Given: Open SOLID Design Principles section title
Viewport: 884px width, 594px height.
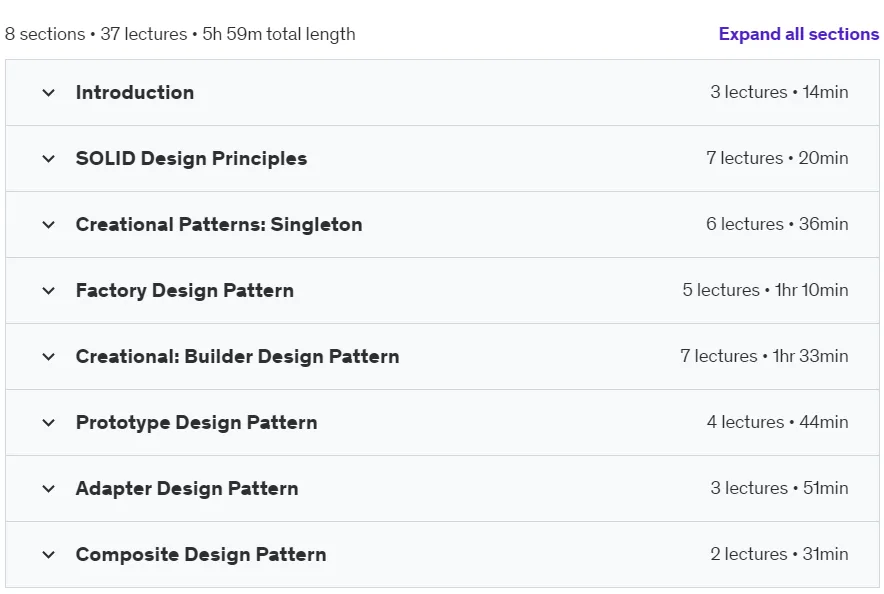Looking at the screenshot, I should [191, 158].
